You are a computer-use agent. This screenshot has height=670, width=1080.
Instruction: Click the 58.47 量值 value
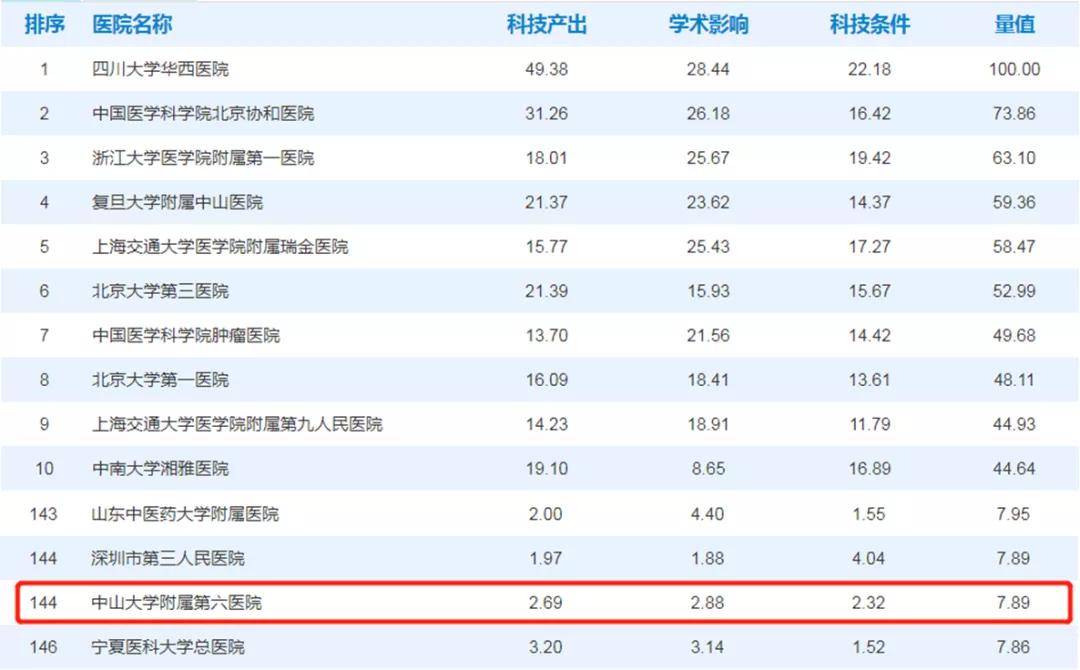1015,247
